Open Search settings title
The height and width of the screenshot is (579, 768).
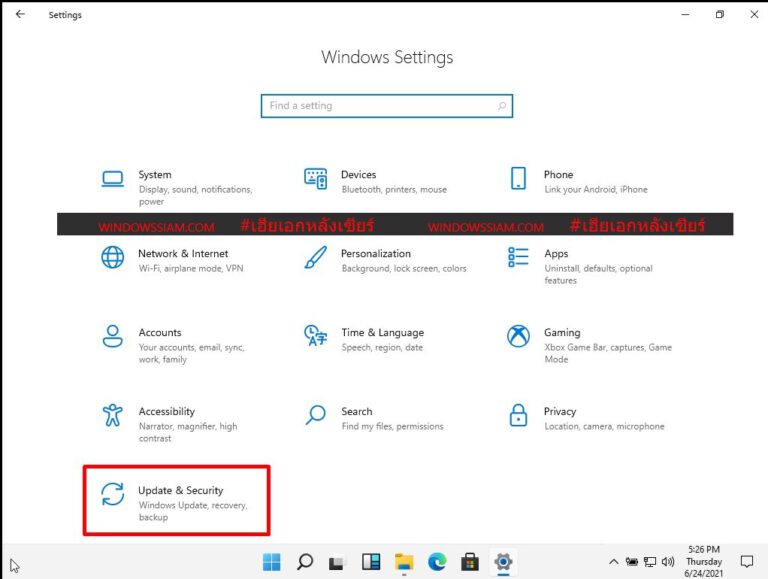357,411
